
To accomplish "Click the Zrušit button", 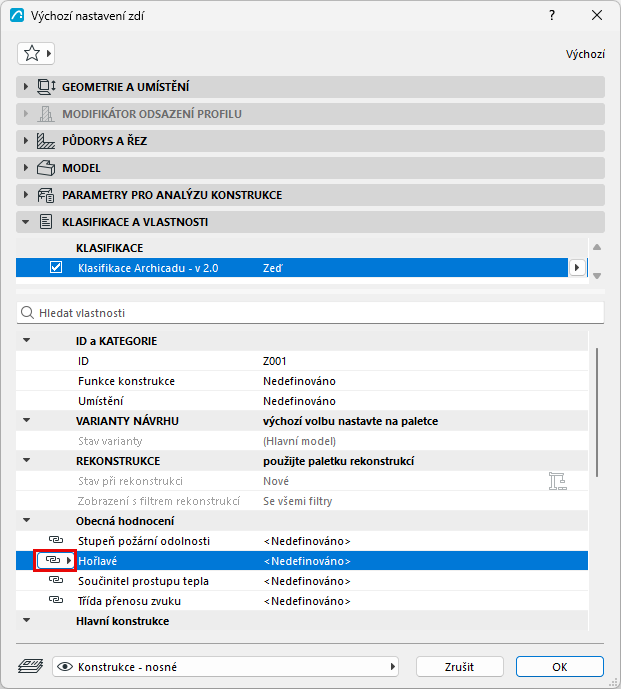I will tap(459, 667).
